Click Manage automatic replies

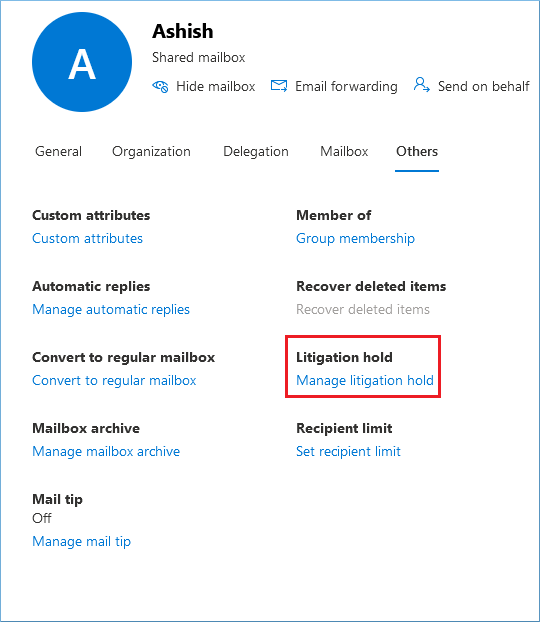point(111,309)
